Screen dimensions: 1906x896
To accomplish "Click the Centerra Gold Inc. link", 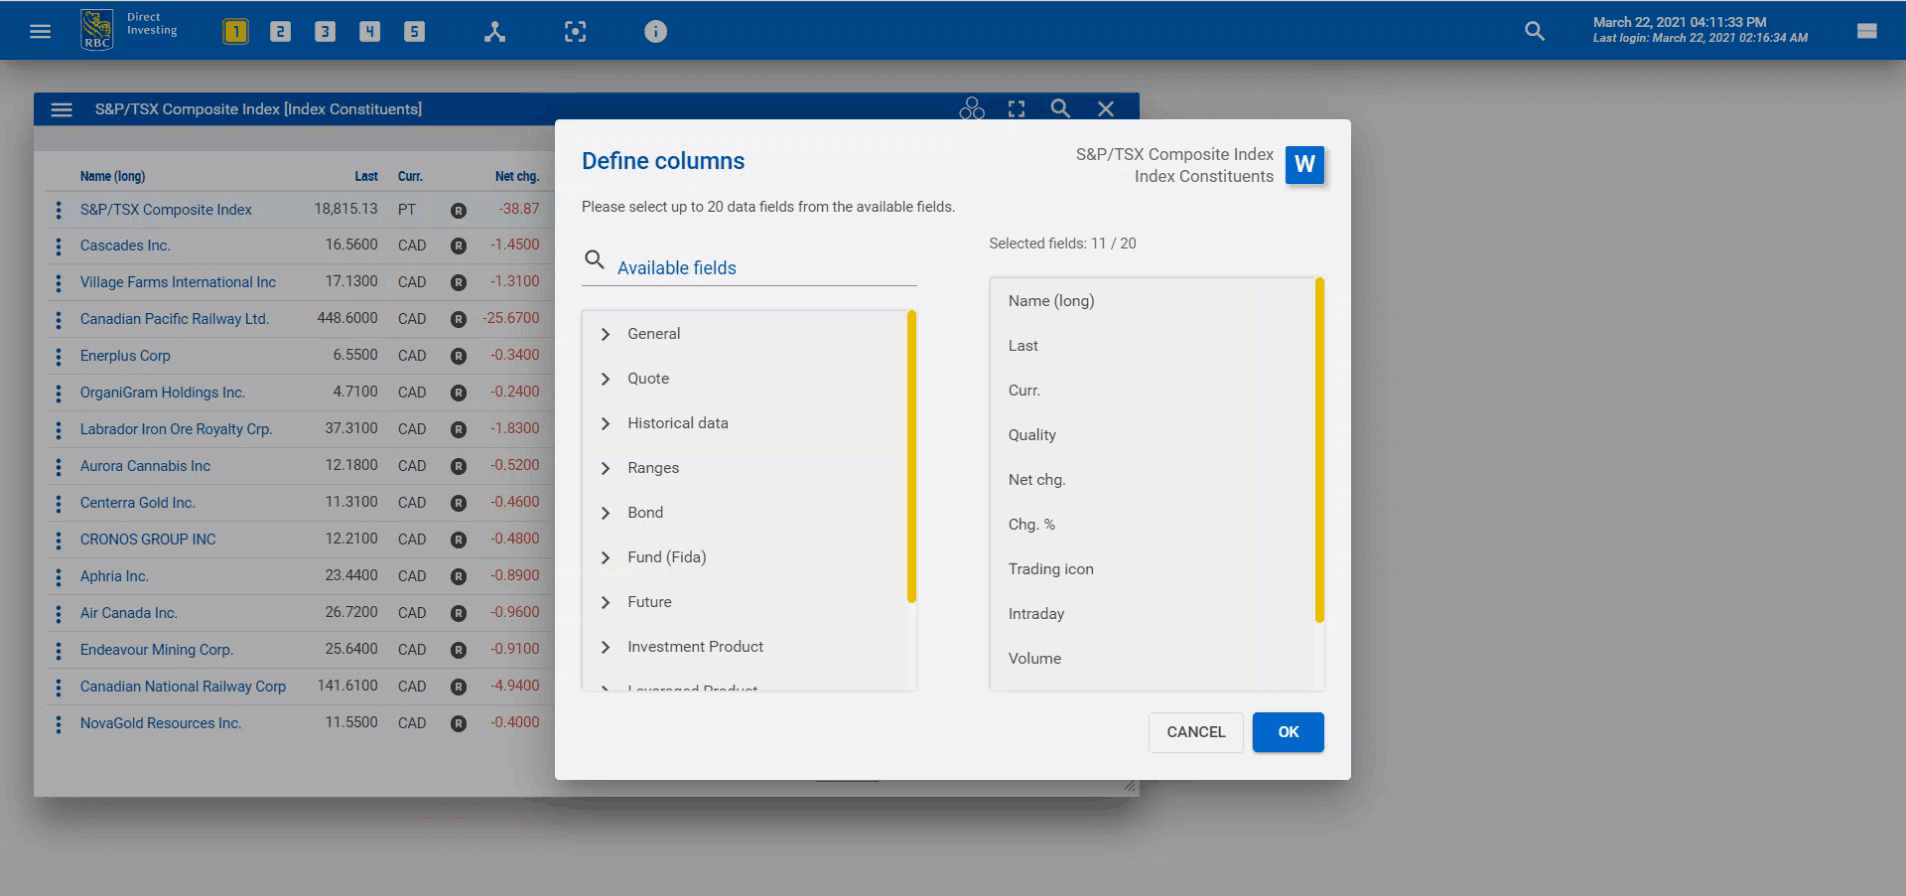I will coord(137,503).
